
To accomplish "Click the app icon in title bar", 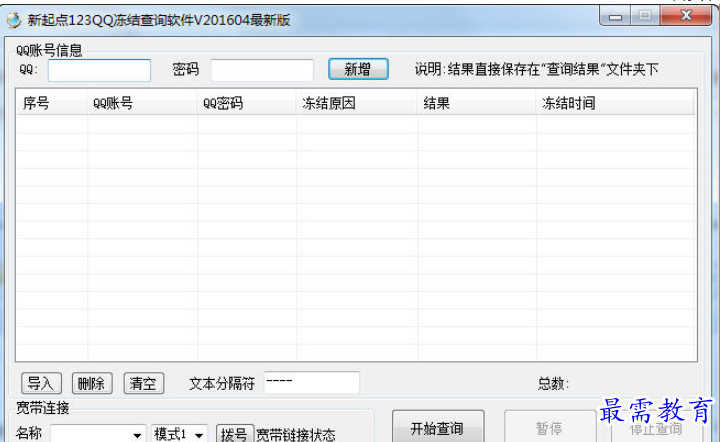I will [x=13, y=20].
